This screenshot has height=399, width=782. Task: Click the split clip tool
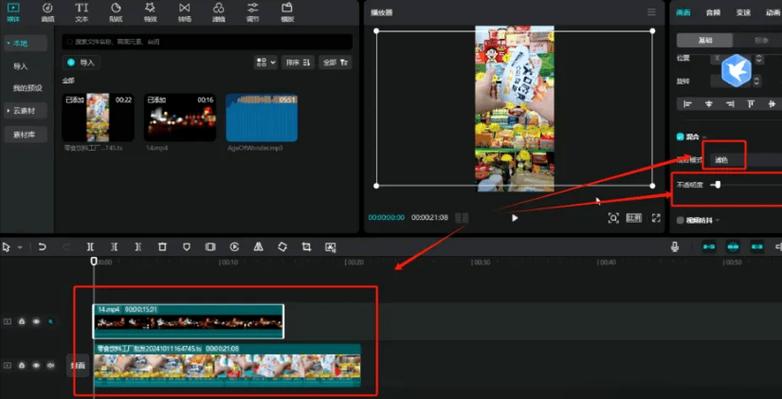click(x=90, y=247)
